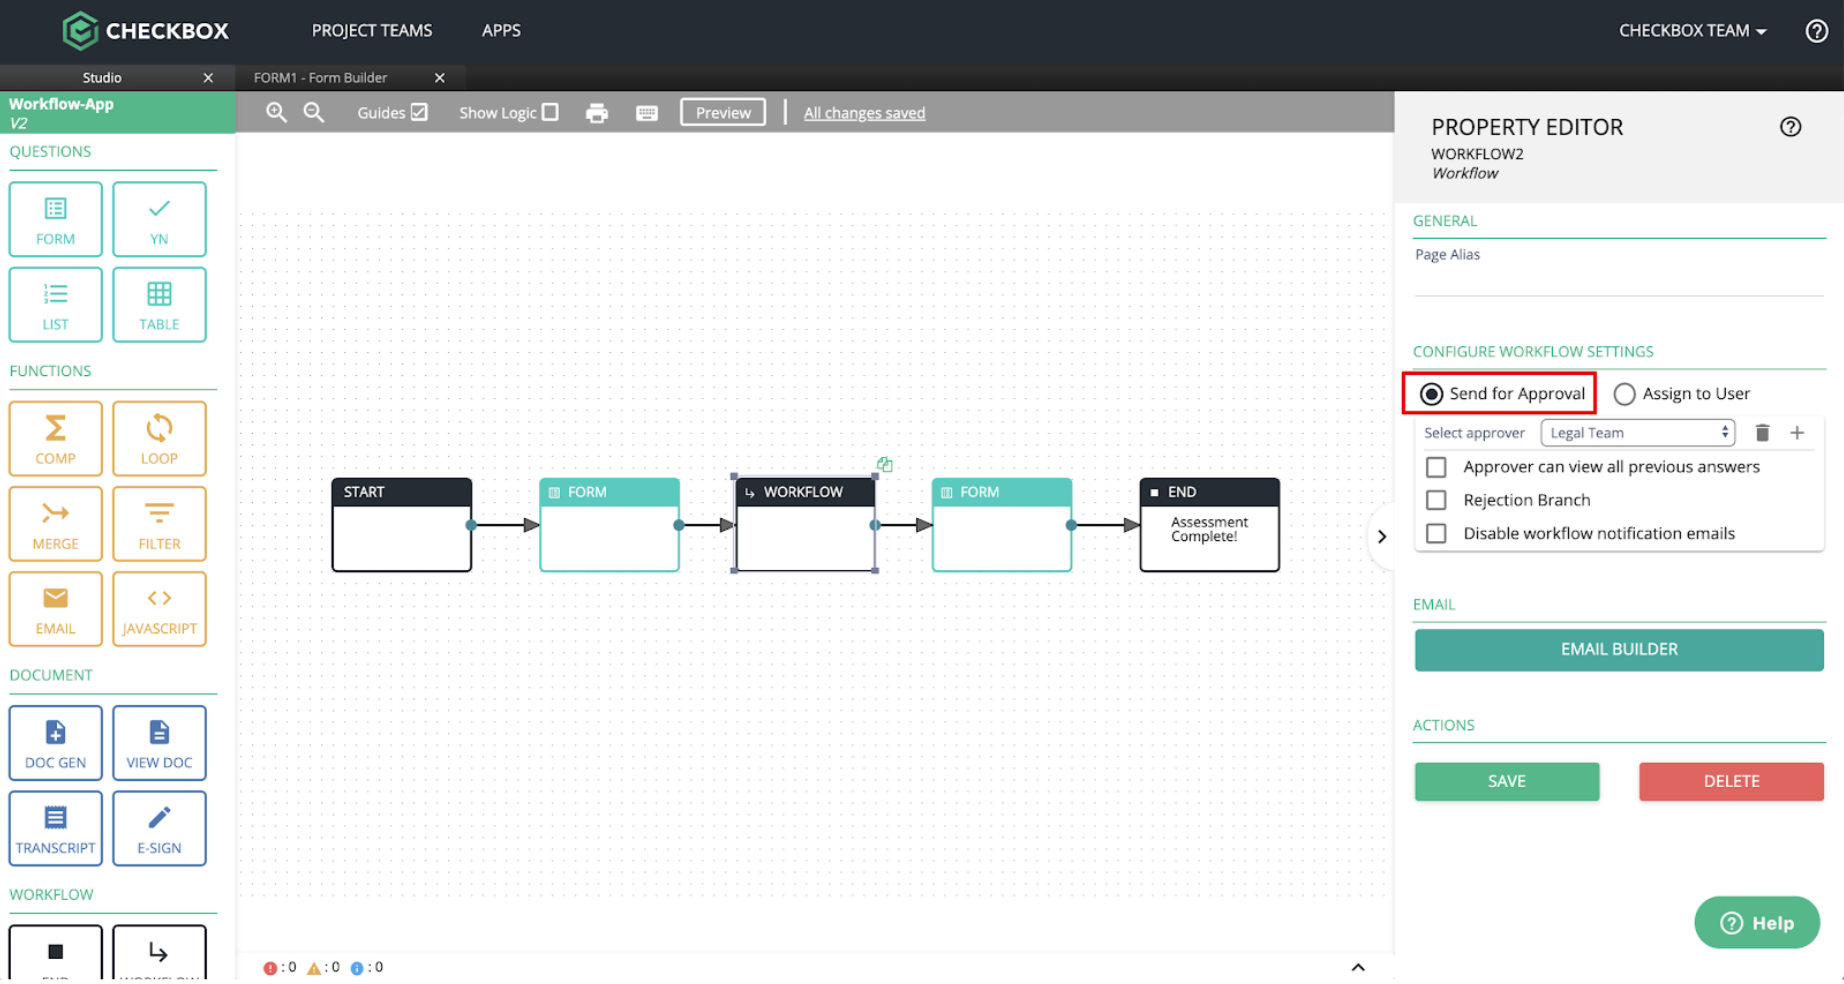Screen dimensions: 1844x984
Task: Enable the Rejection Branch checkbox
Action: coord(1436,500)
